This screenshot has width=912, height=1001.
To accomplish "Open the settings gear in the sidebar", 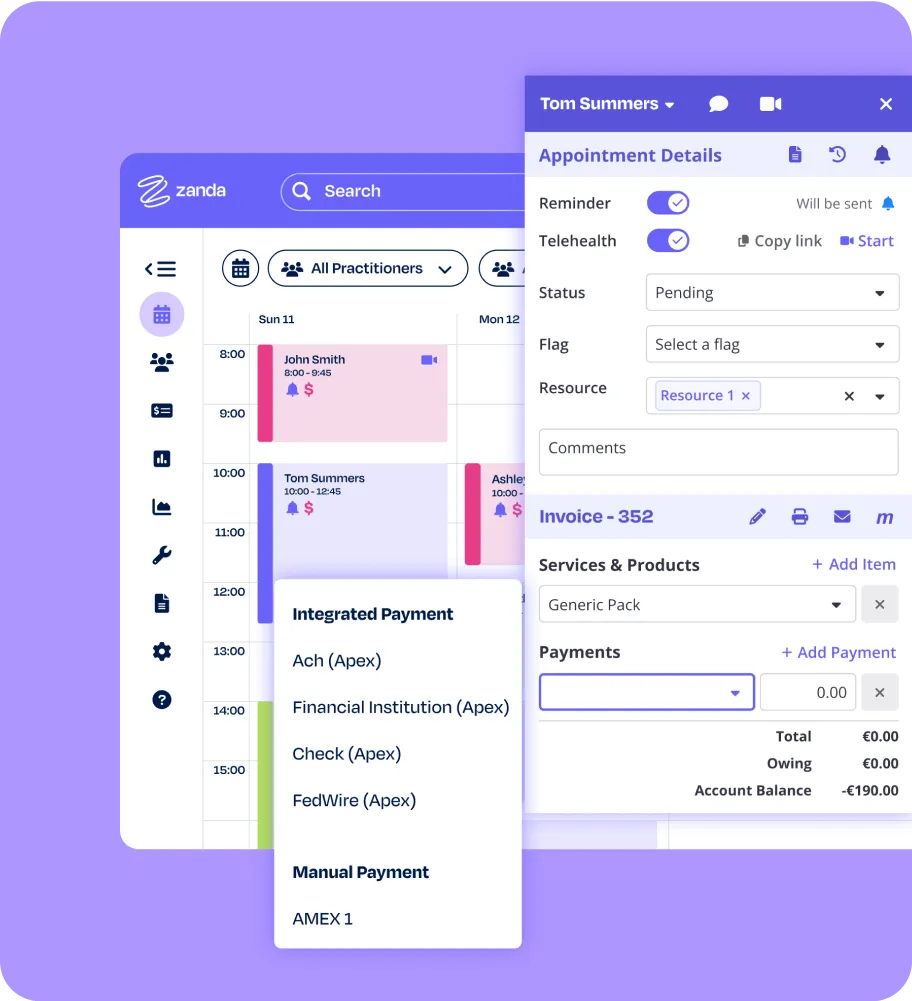I will 161,652.
